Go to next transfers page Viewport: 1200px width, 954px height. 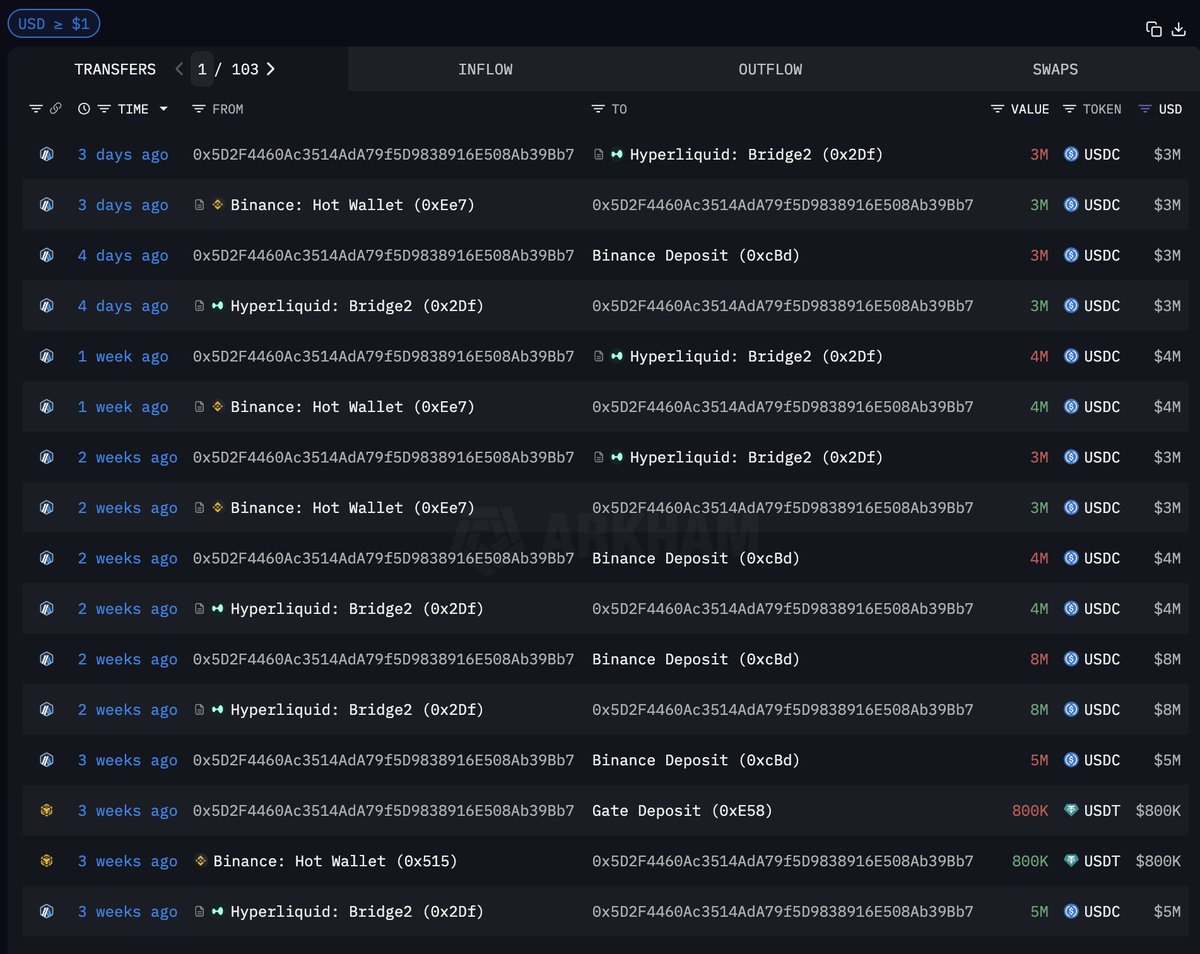[x=270, y=69]
